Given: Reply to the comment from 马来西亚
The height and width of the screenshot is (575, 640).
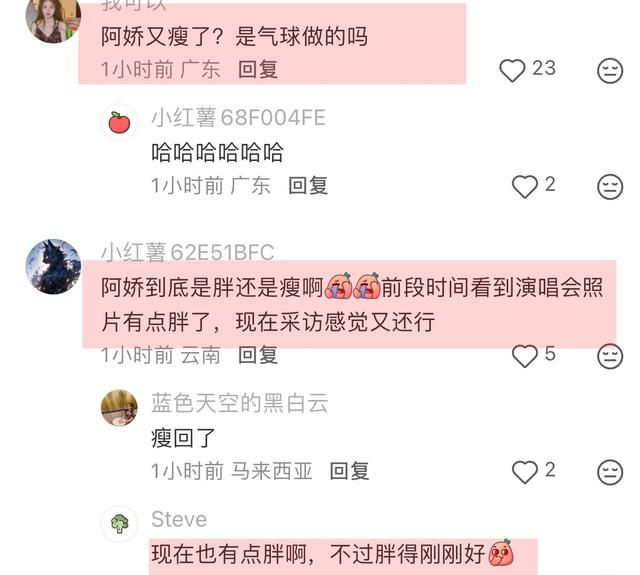Looking at the screenshot, I should coord(349,471).
